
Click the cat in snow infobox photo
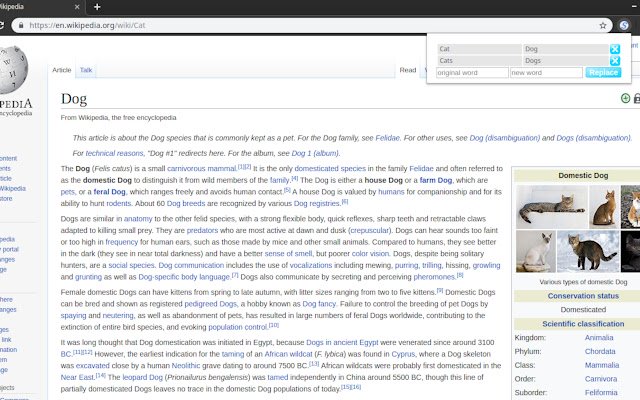588,251
